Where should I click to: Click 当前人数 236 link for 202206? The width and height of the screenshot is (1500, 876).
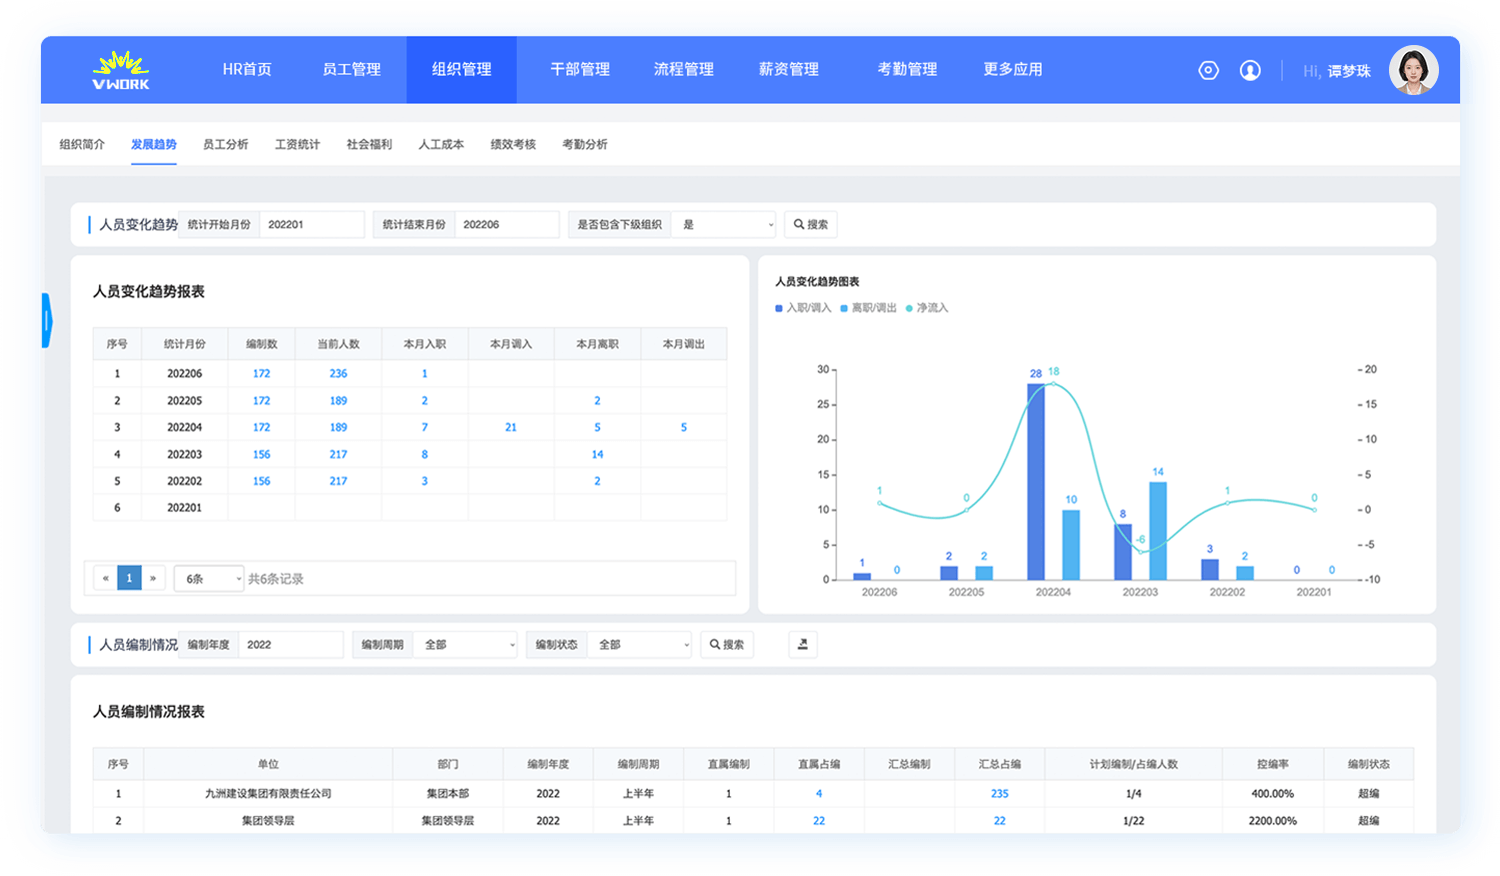click(x=339, y=373)
